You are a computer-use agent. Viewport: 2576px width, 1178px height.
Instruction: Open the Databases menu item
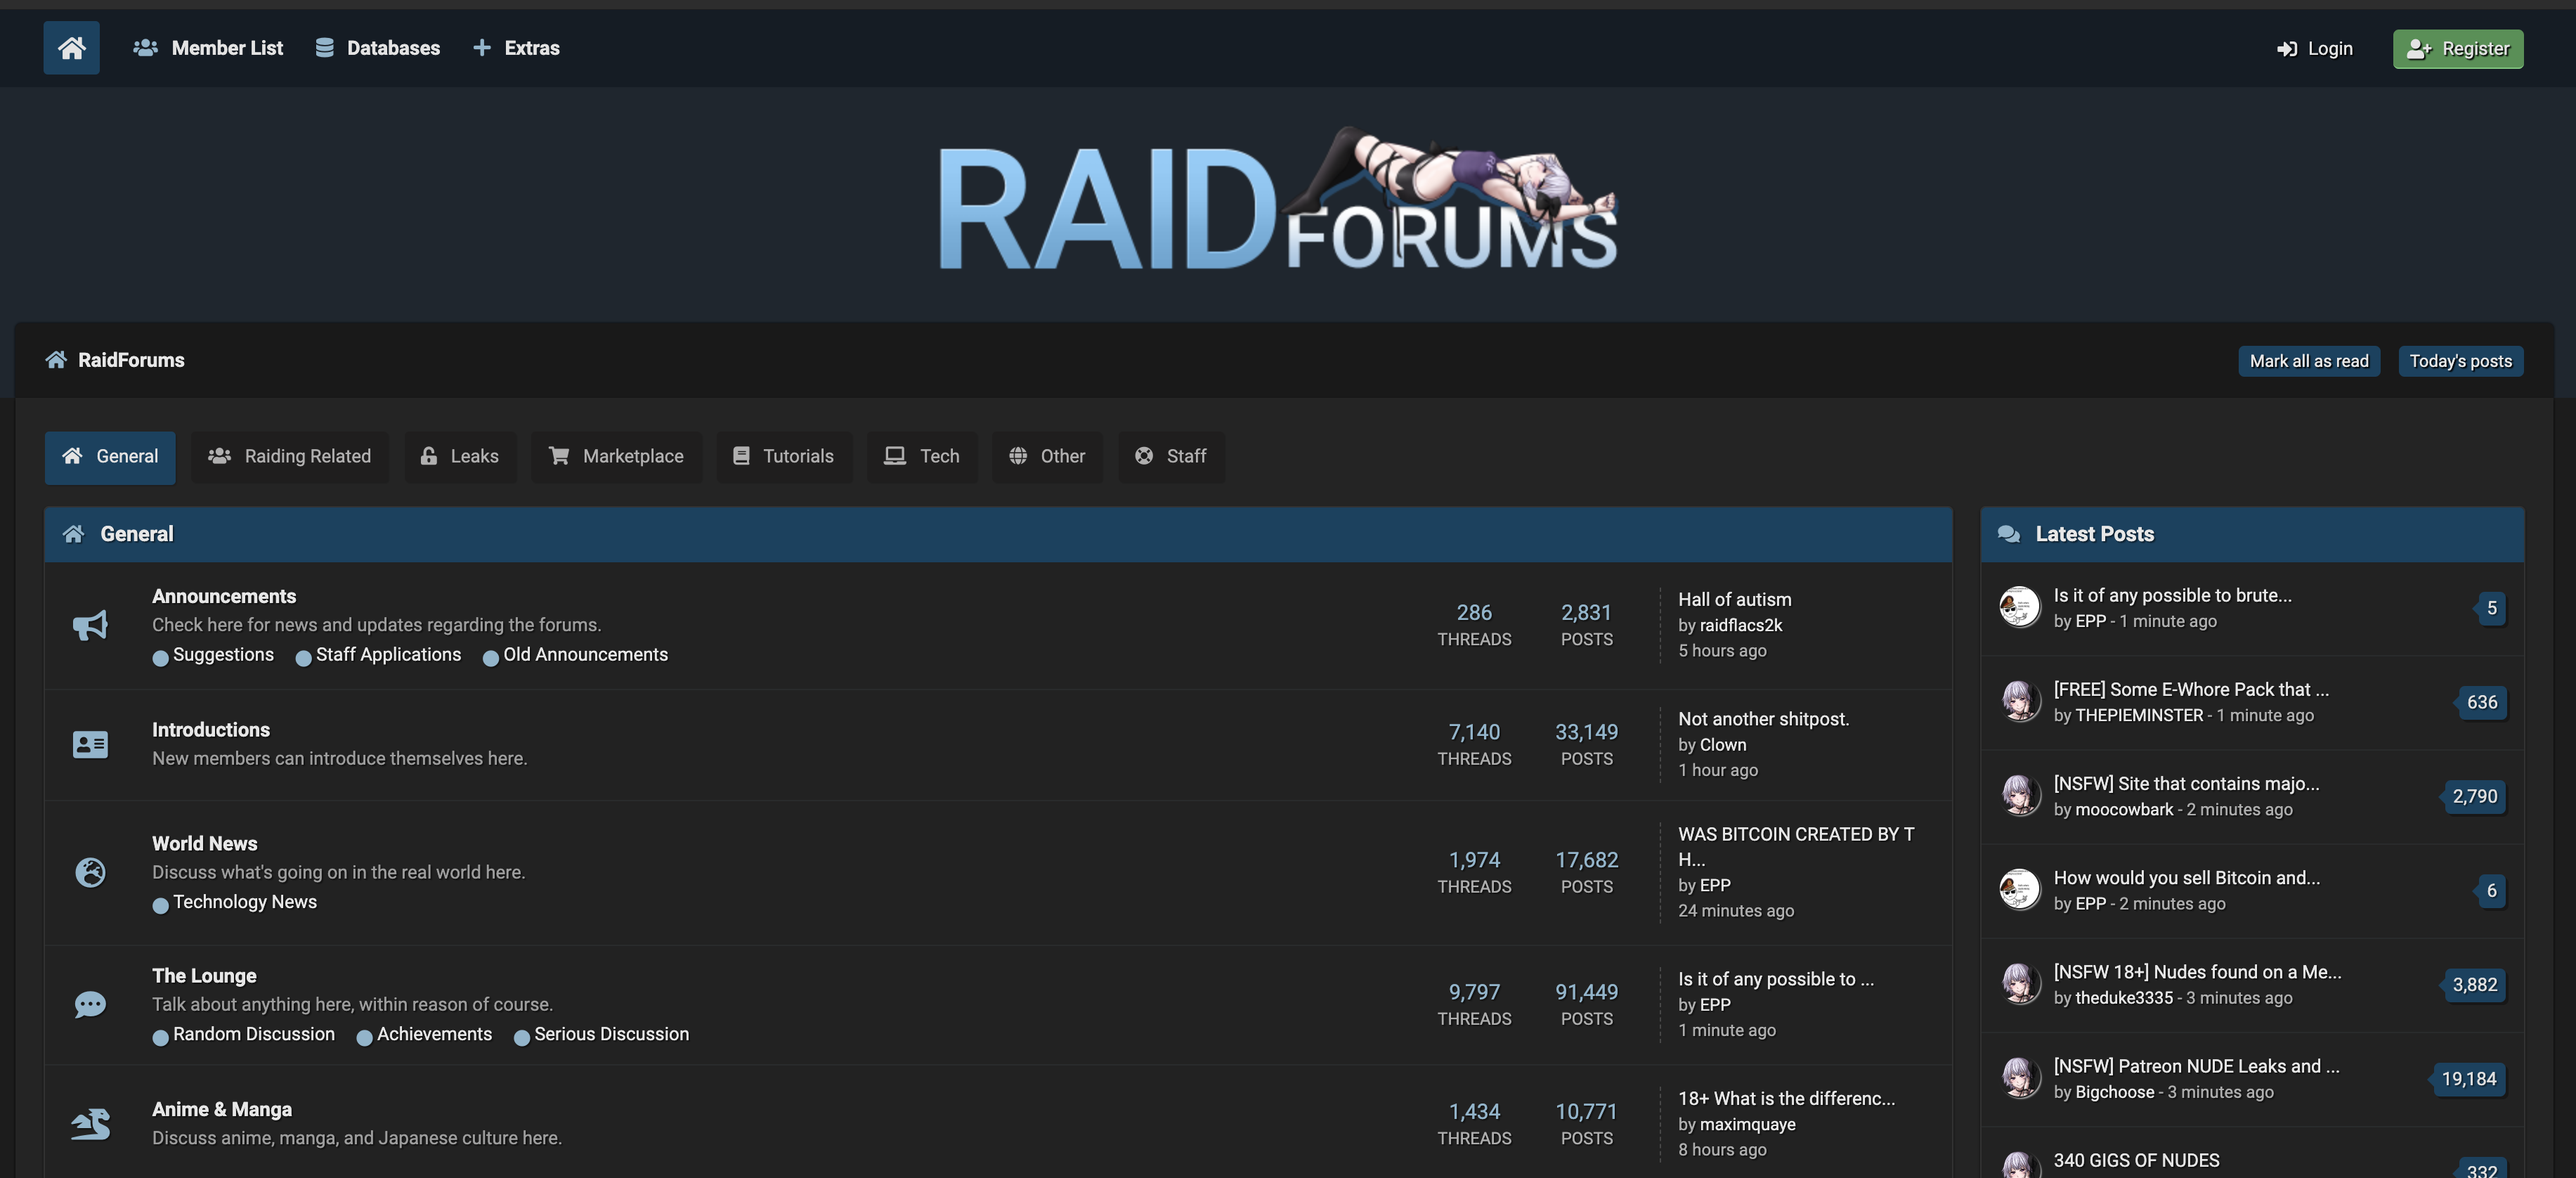coord(378,48)
